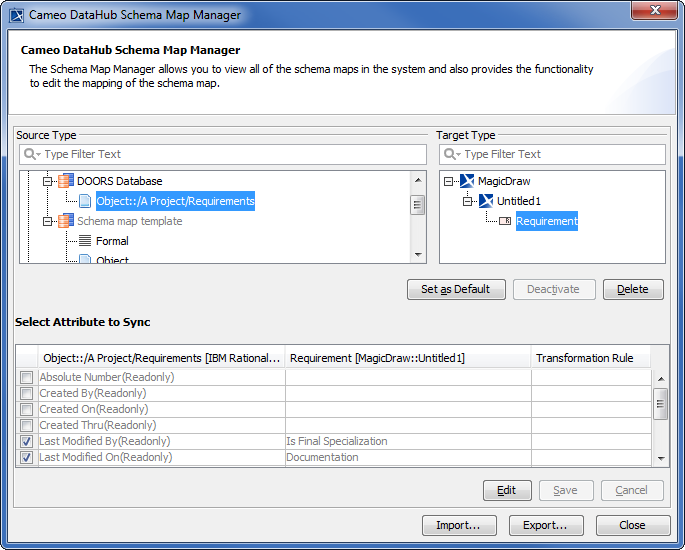Check the Created On(Readonly) checkbox
685x550 pixels.
(27, 409)
